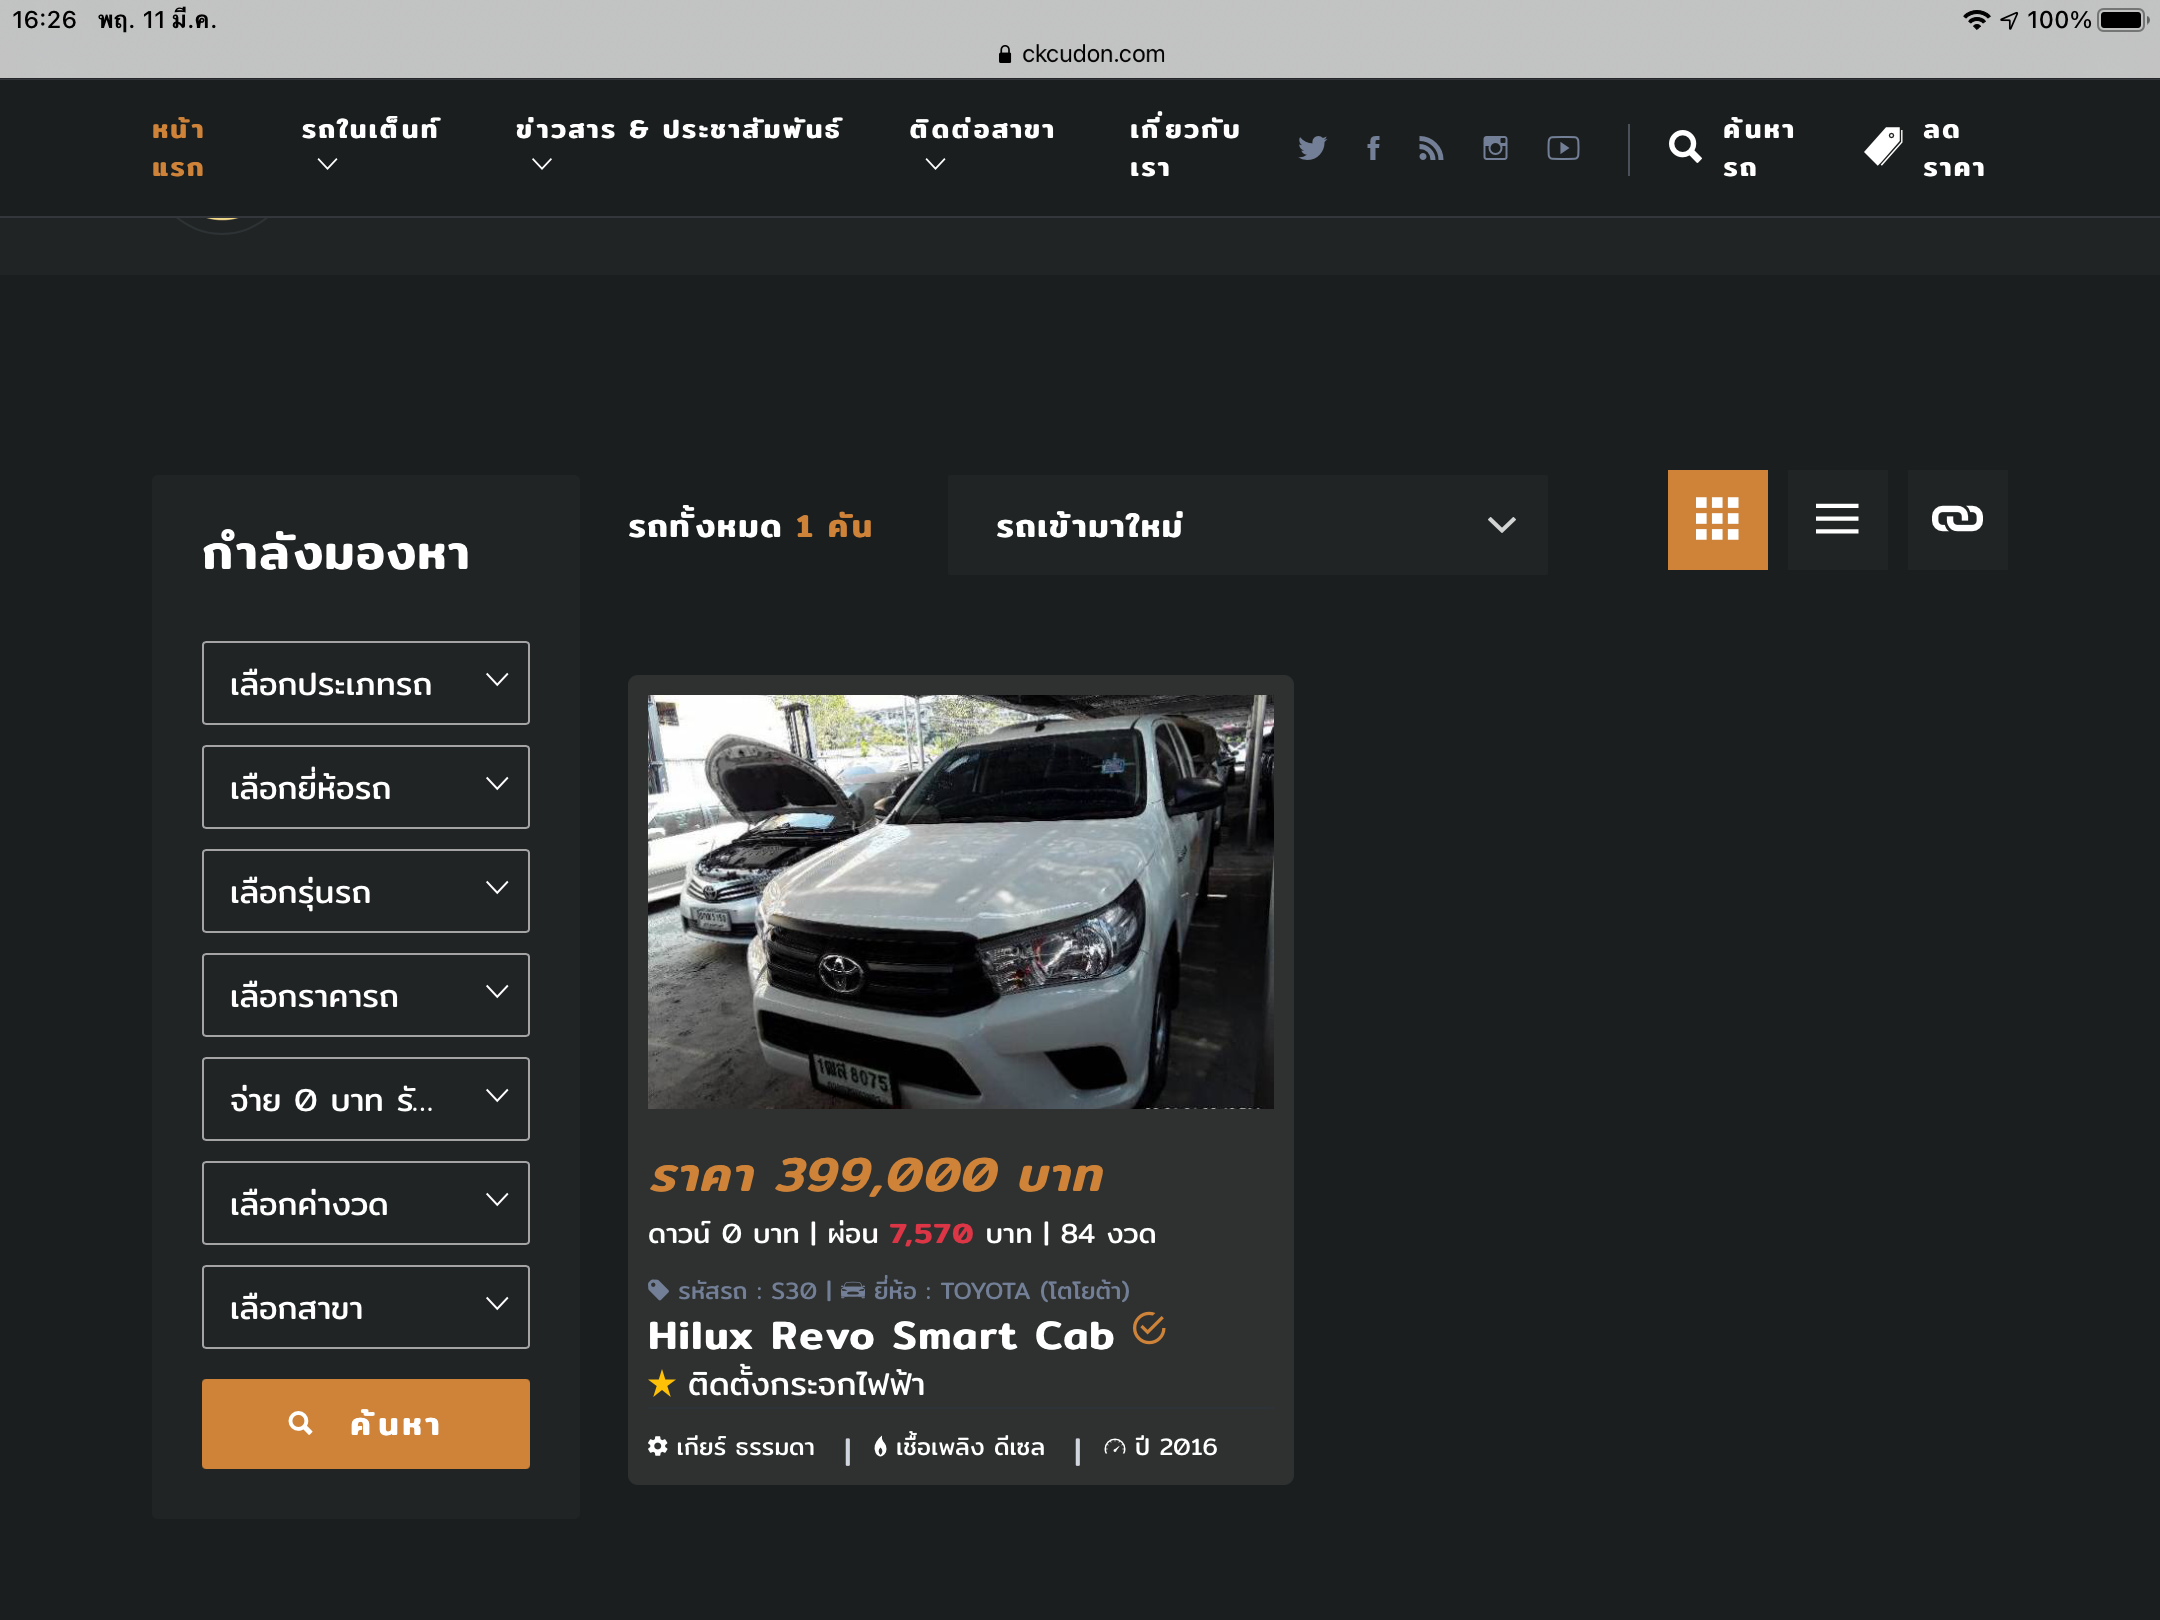
Task: Expand the เลือกยี่ห้อรถ brand dropdown
Action: click(365, 787)
